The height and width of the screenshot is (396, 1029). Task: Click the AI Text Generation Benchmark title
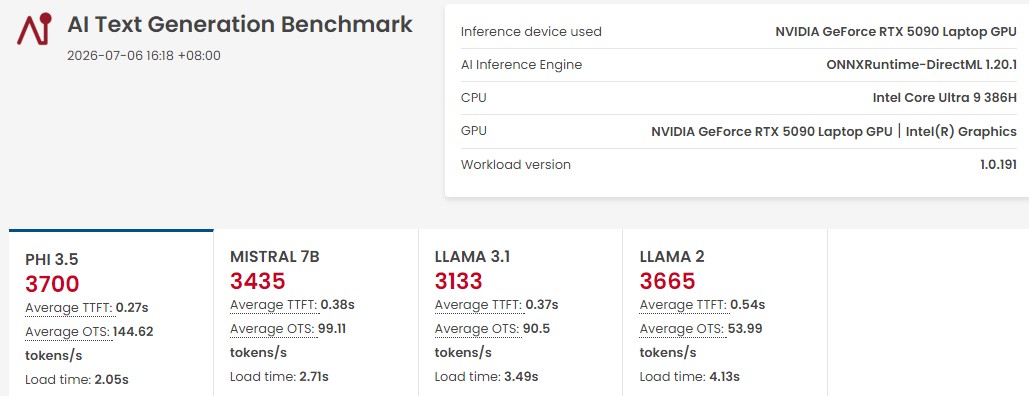240,25
